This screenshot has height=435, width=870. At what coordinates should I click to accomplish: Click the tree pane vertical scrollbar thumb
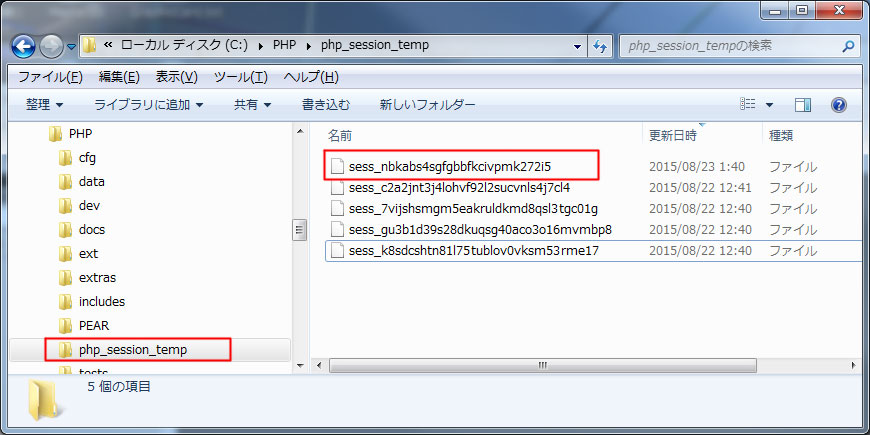[x=300, y=229]
